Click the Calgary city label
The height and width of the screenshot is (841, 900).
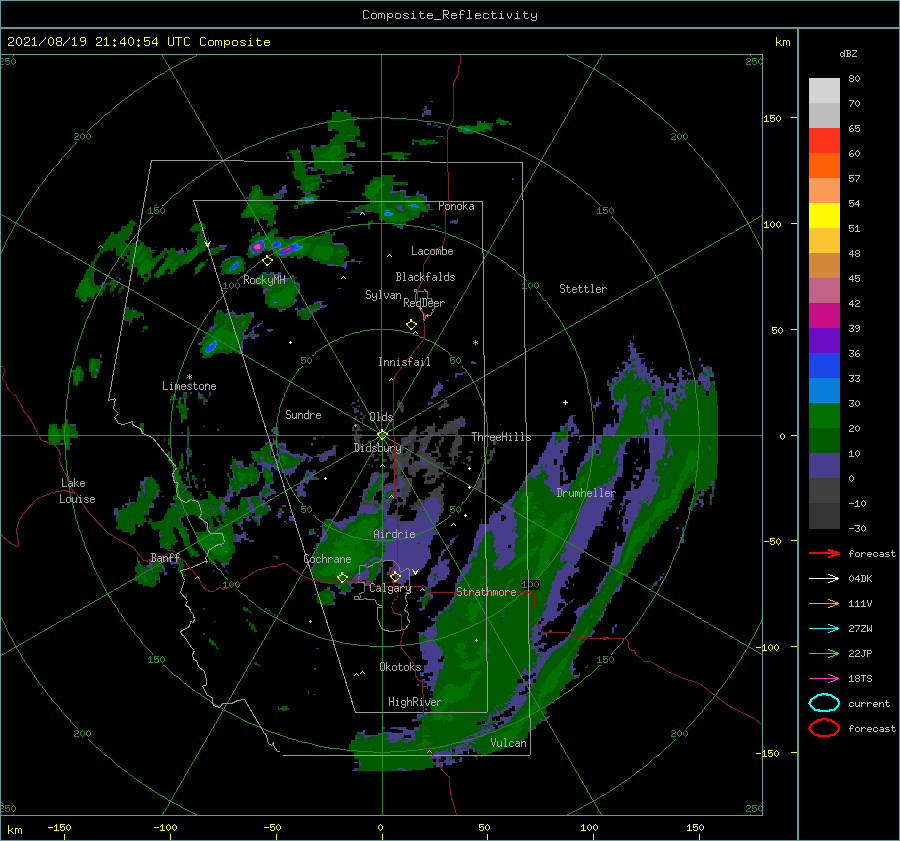[x=390, y=588]
